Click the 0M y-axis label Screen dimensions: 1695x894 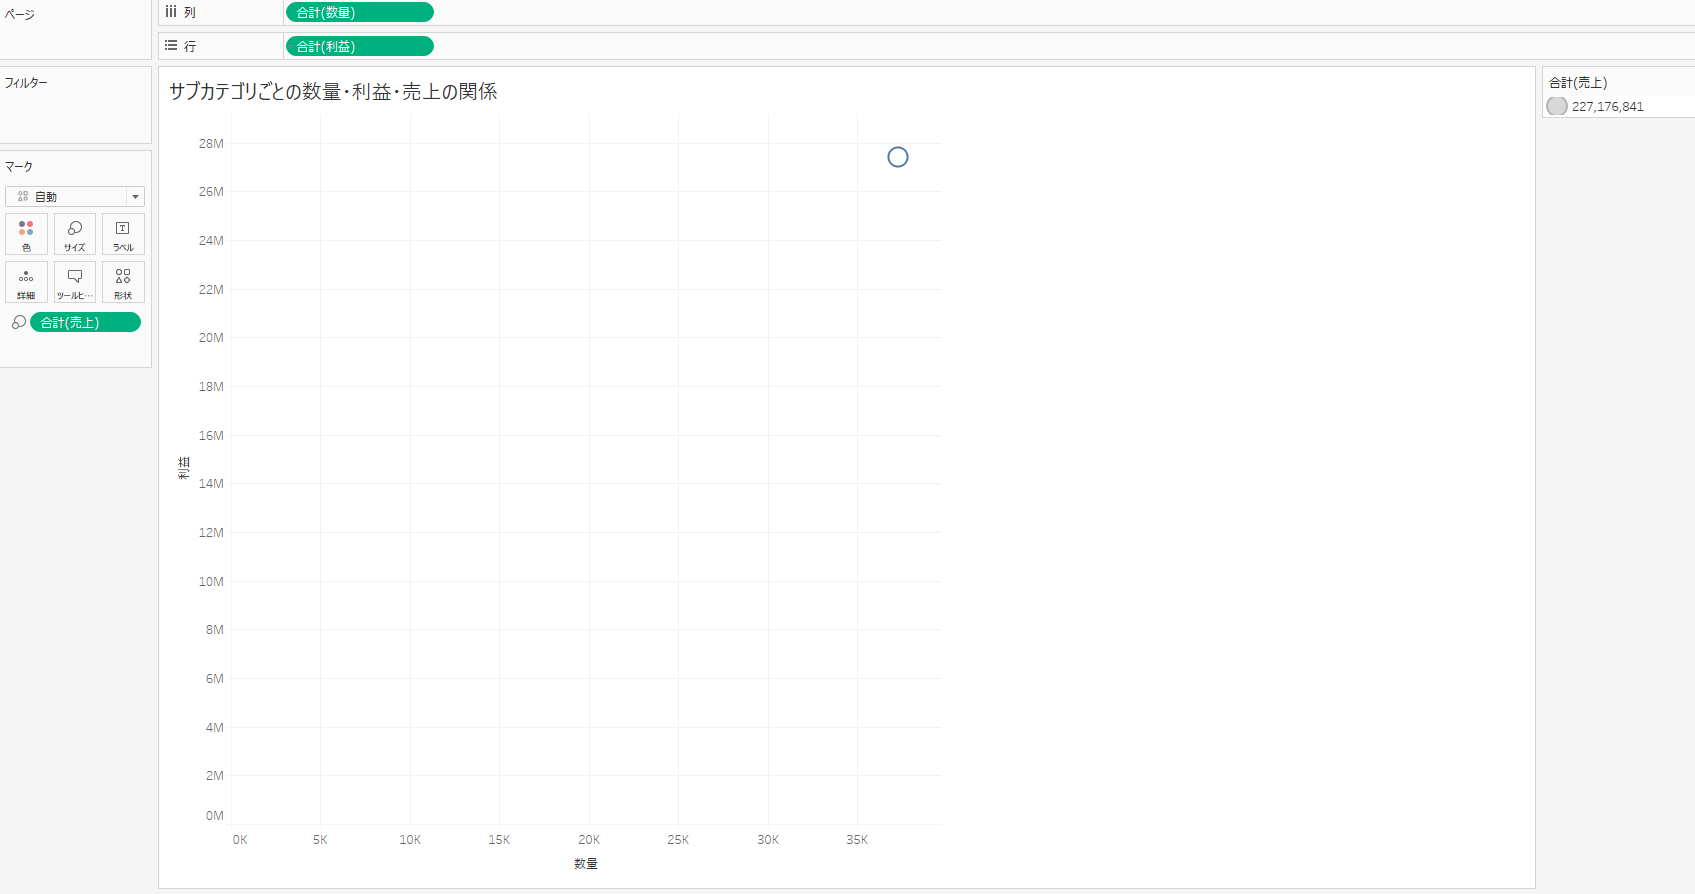coord(215,815)
